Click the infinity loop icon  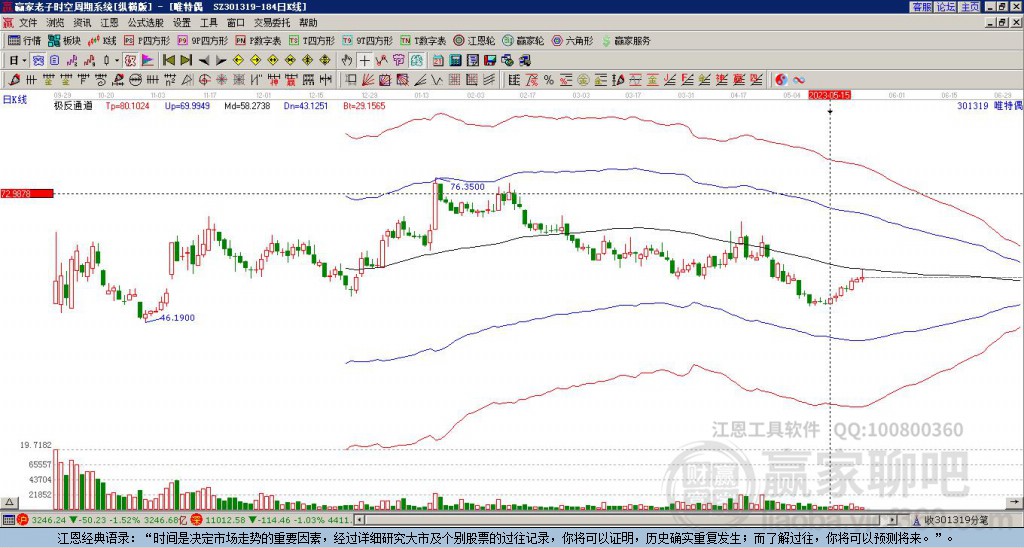pos(799,80)
